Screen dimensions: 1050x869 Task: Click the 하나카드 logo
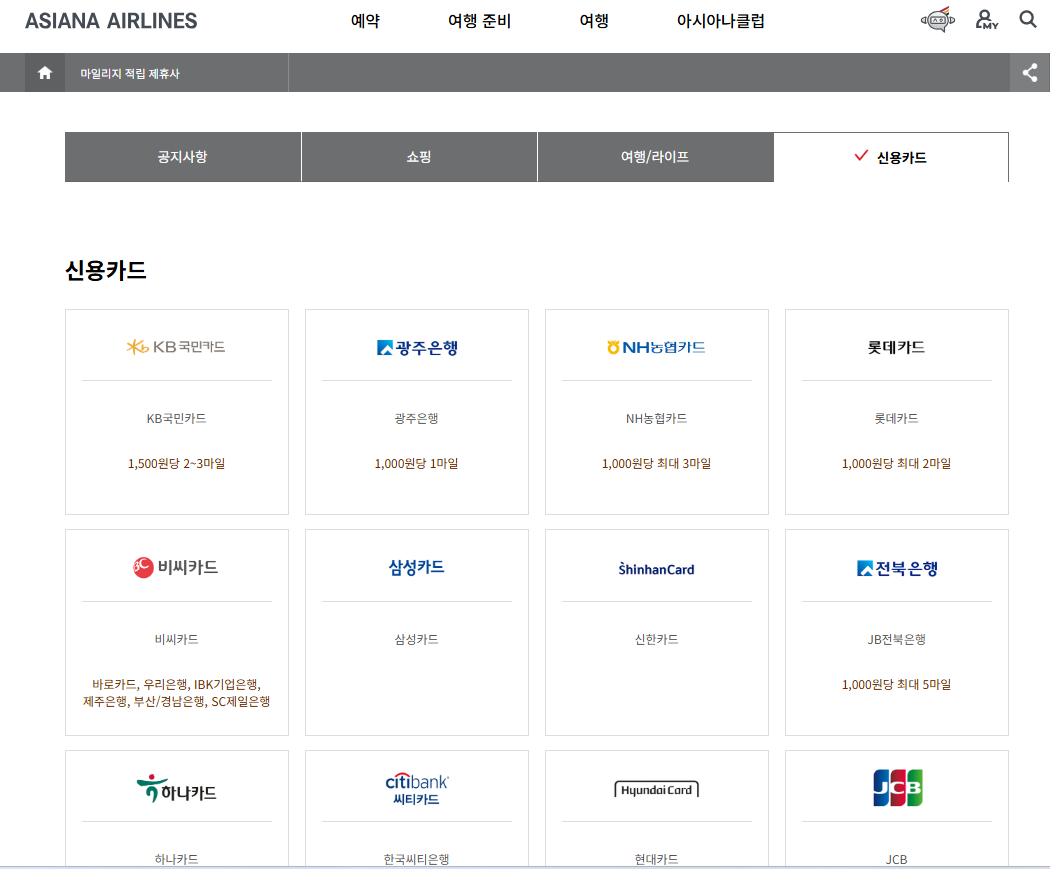(176, 789)
